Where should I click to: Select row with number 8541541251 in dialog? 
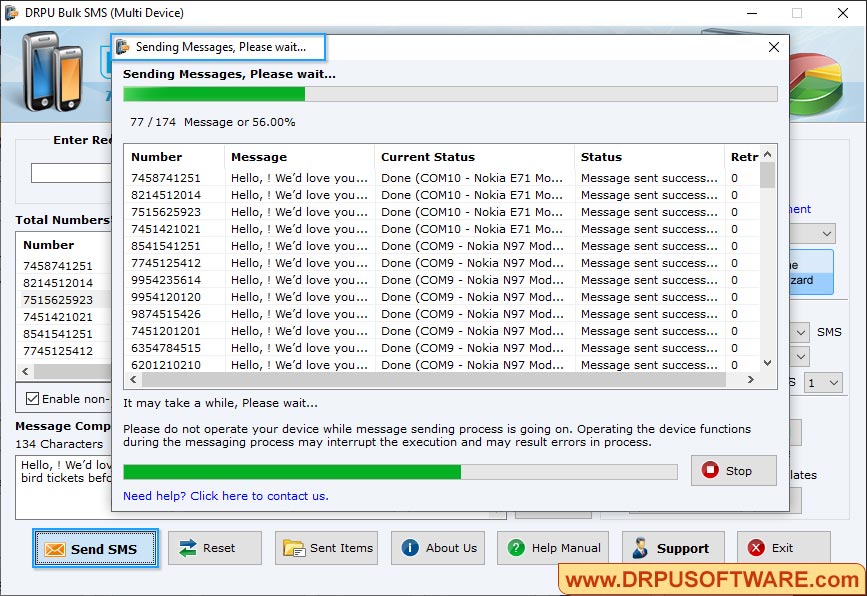click(442, 246)
